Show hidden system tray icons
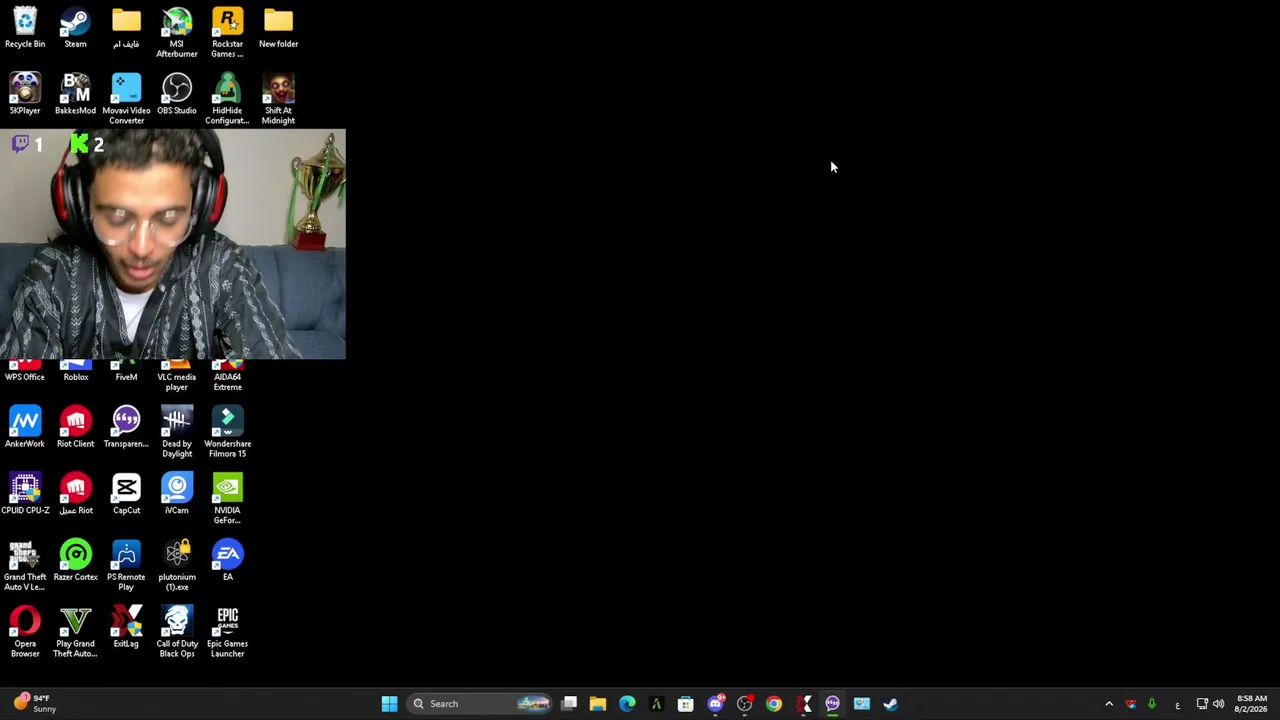 pyautogui.click(x=1109, y=704)
